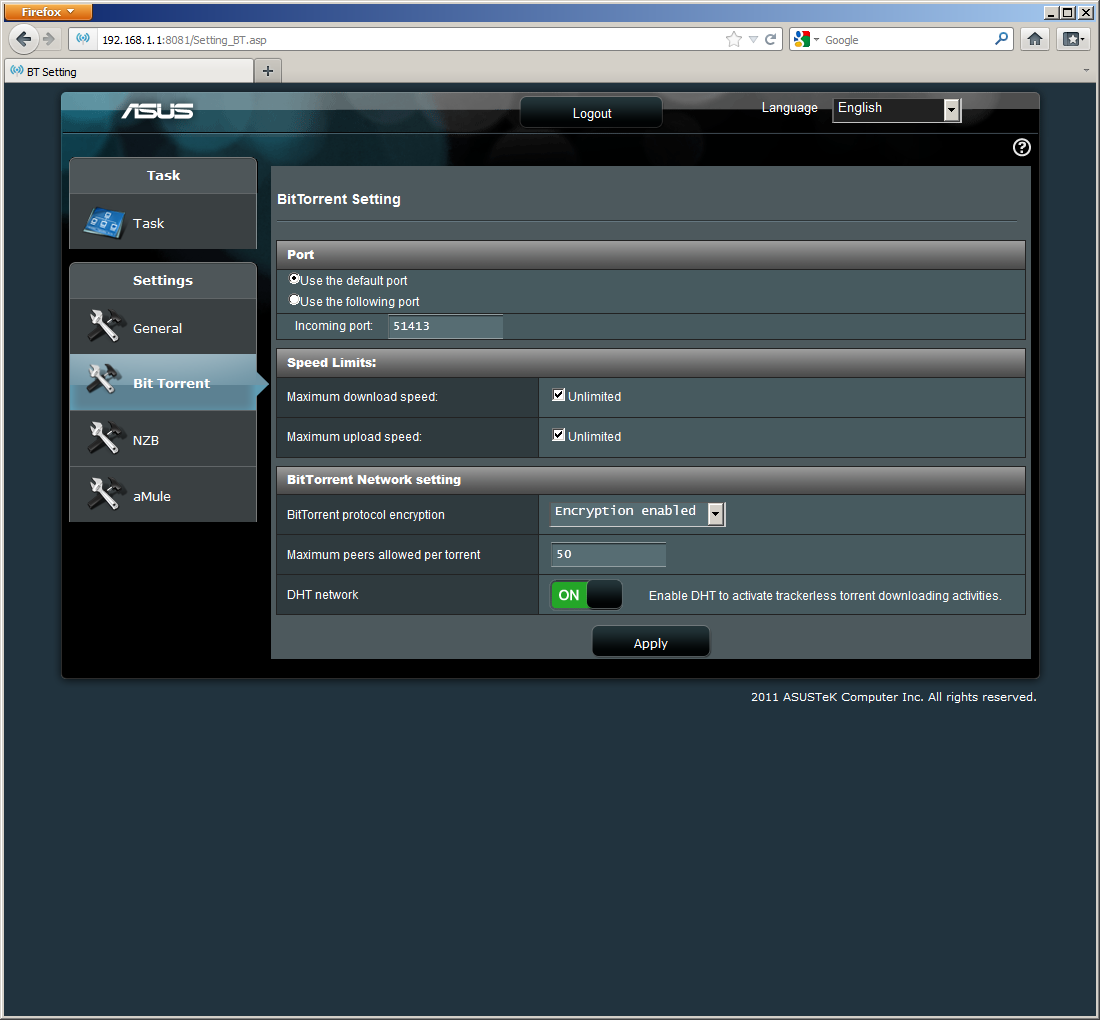Open the Firefox application menu
Screen dimensions: 1100x1020
[x=48, y=12]
